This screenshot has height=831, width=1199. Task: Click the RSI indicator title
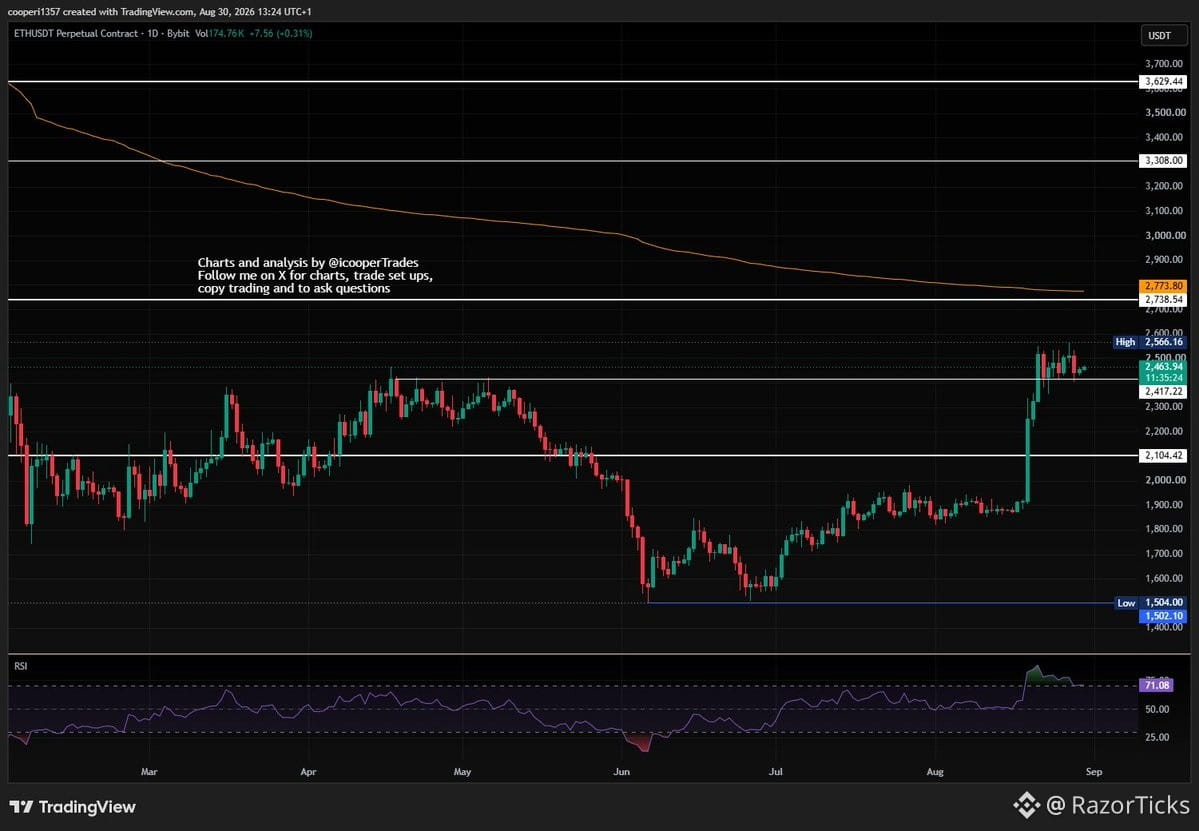tap(21, 667)
